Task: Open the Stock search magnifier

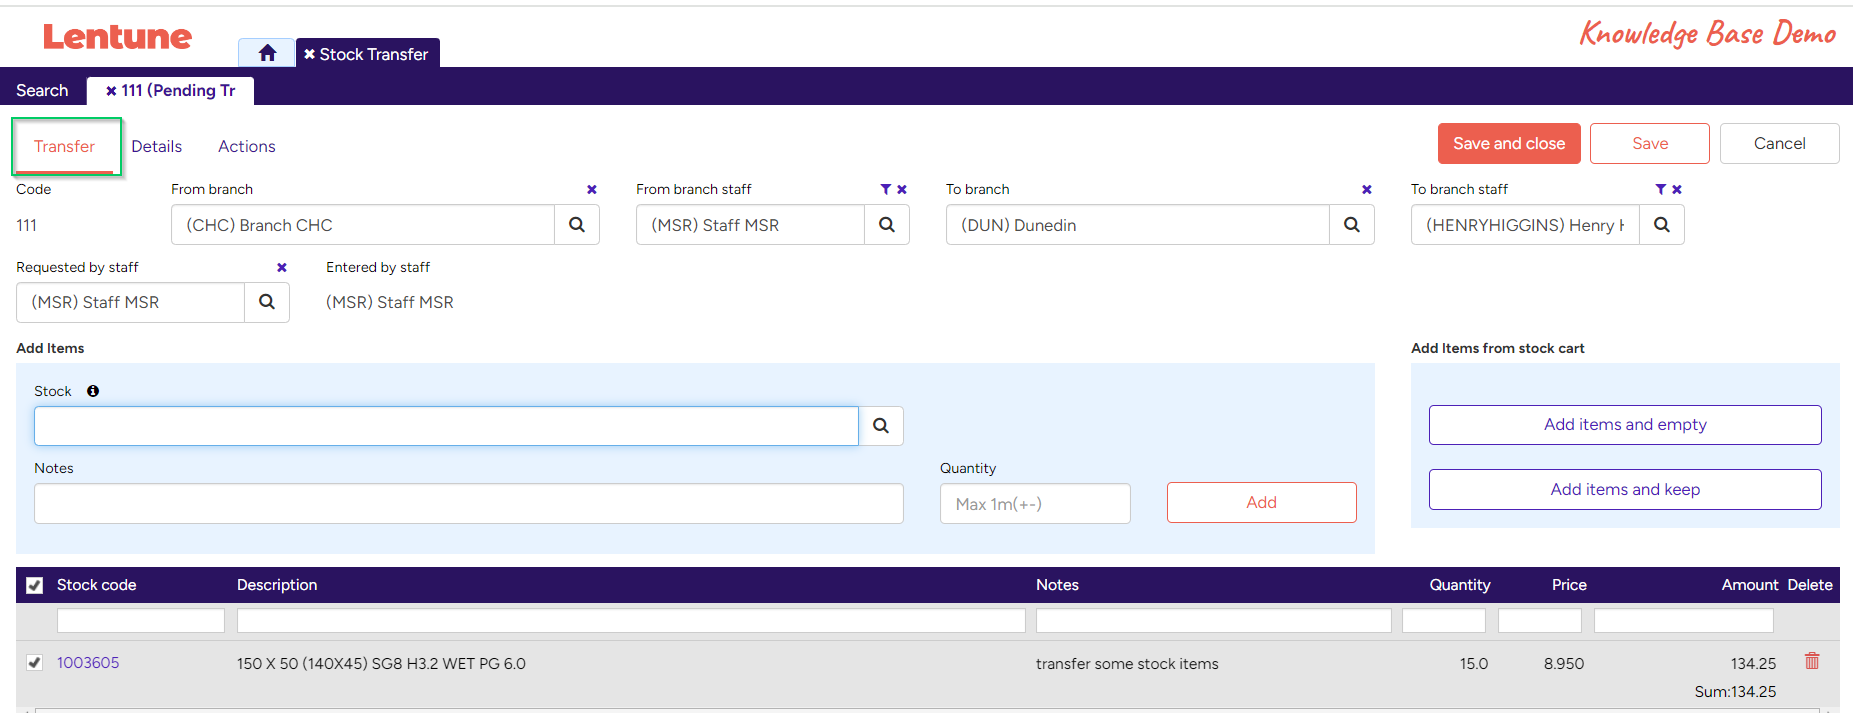Action: (881, 426)
